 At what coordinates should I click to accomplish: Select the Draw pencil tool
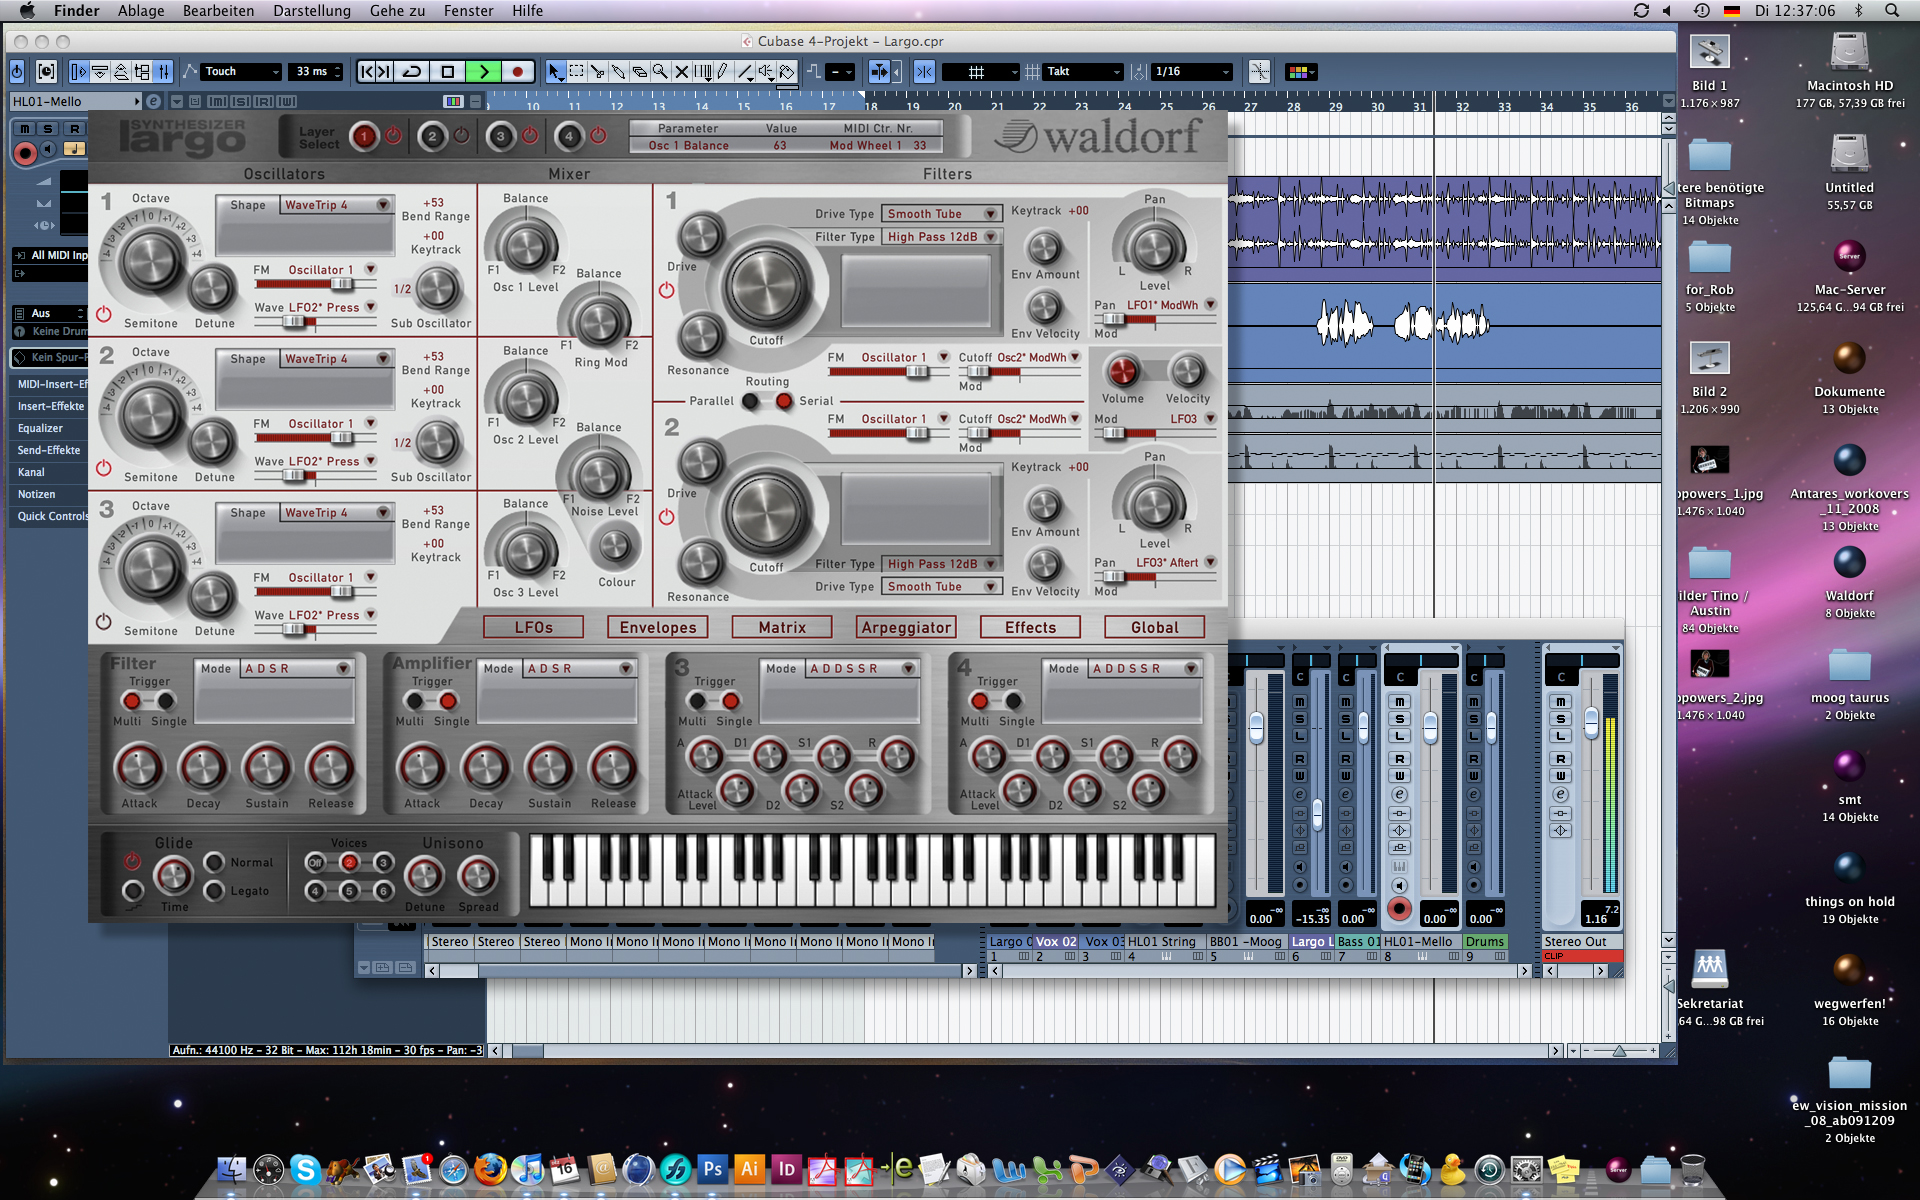(x=722, y=72)
